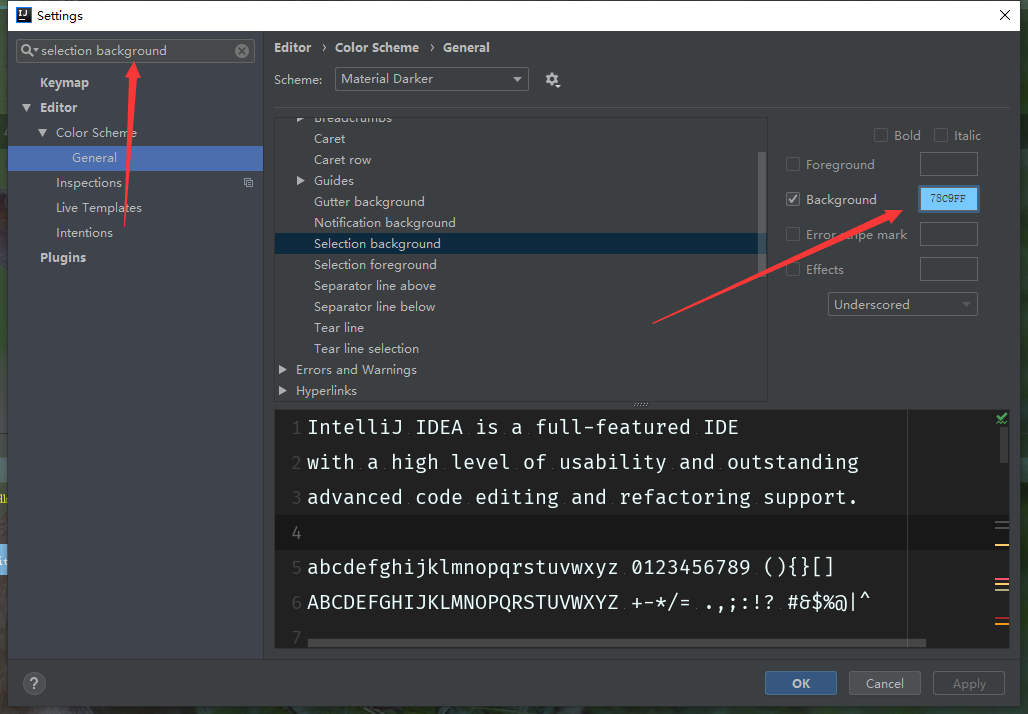Viewport: 1028px width, 714px height.
Task: Click into the settings search field
Action: [135, 50]
